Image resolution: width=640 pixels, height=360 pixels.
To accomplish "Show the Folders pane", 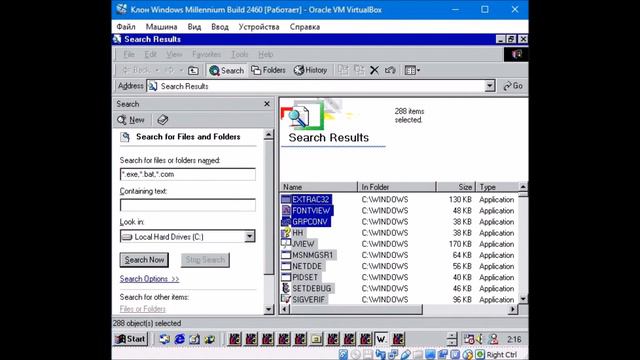I will tap(268, 70).
